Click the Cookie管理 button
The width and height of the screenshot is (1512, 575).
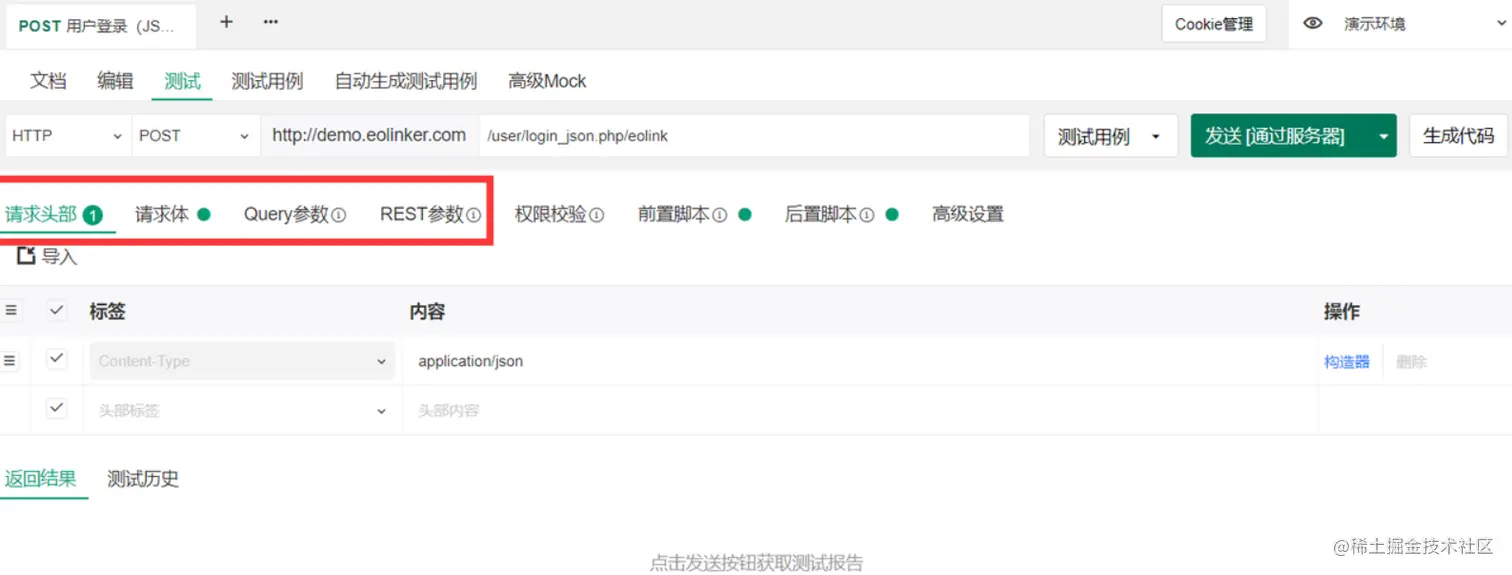(x=1214, y=24)
